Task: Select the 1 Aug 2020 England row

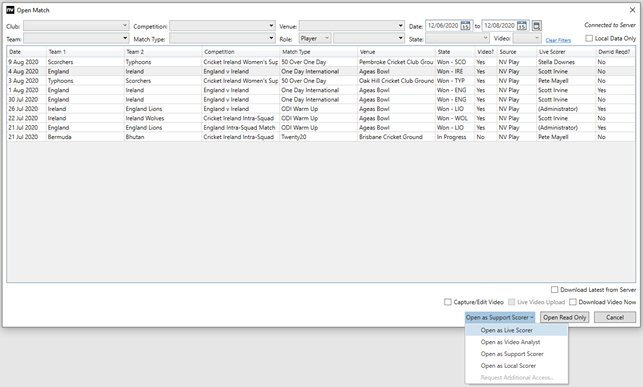Action: click(x=321, y=90)
